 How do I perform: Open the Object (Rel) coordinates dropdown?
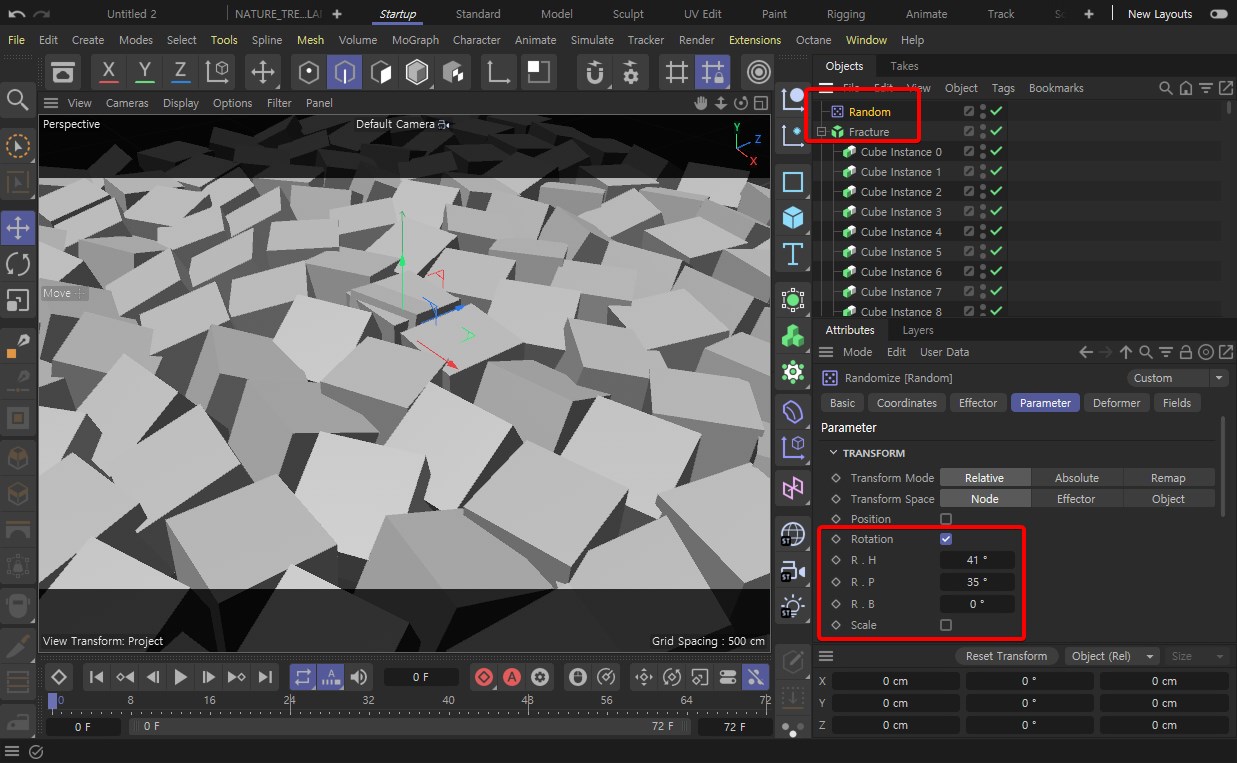click(x=1112, y=655)
